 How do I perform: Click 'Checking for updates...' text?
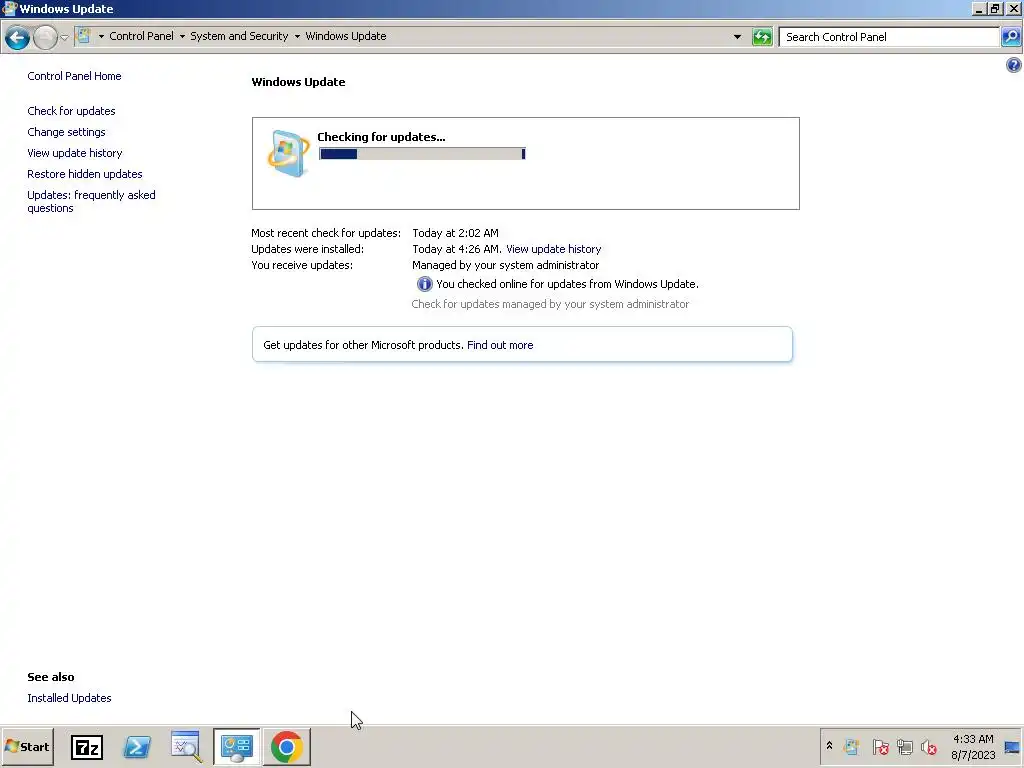[x=381, y=137]
